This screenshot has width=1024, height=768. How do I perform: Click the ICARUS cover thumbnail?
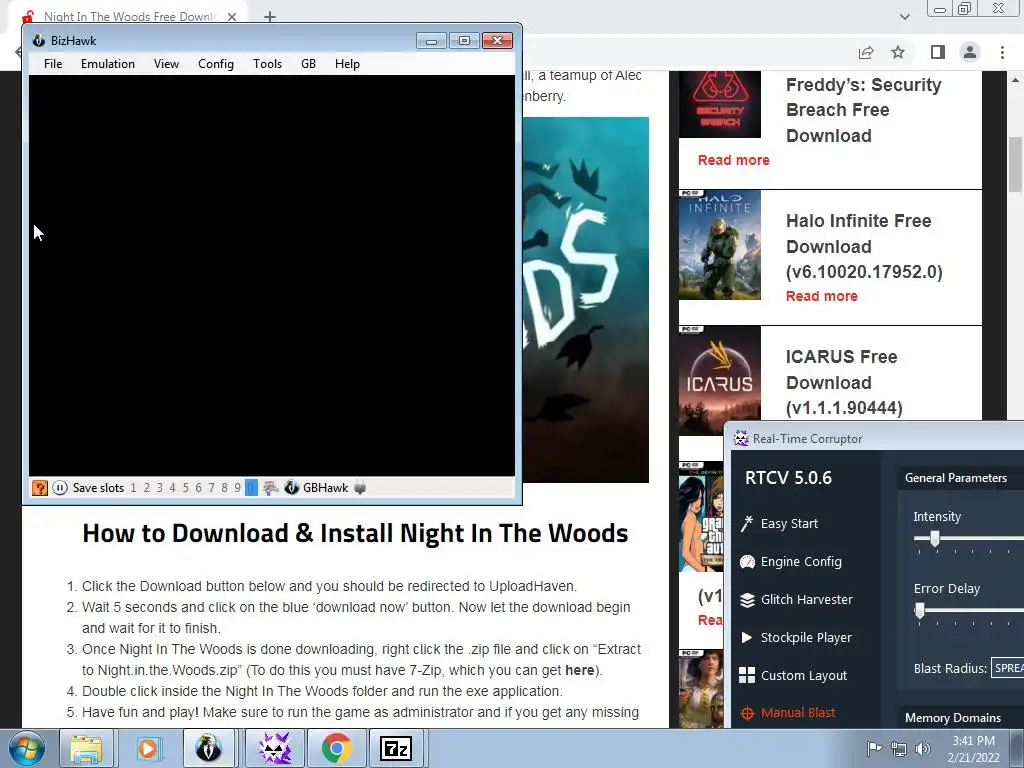720,380
